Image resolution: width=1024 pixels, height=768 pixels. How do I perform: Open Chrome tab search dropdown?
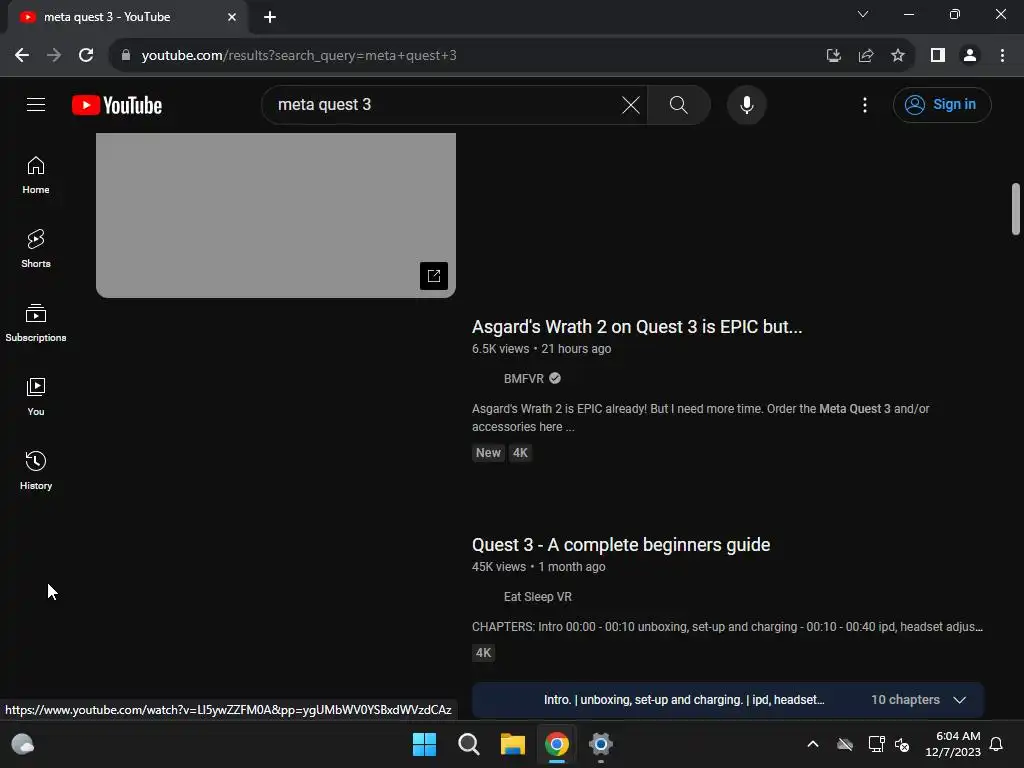tap(863, 14)
